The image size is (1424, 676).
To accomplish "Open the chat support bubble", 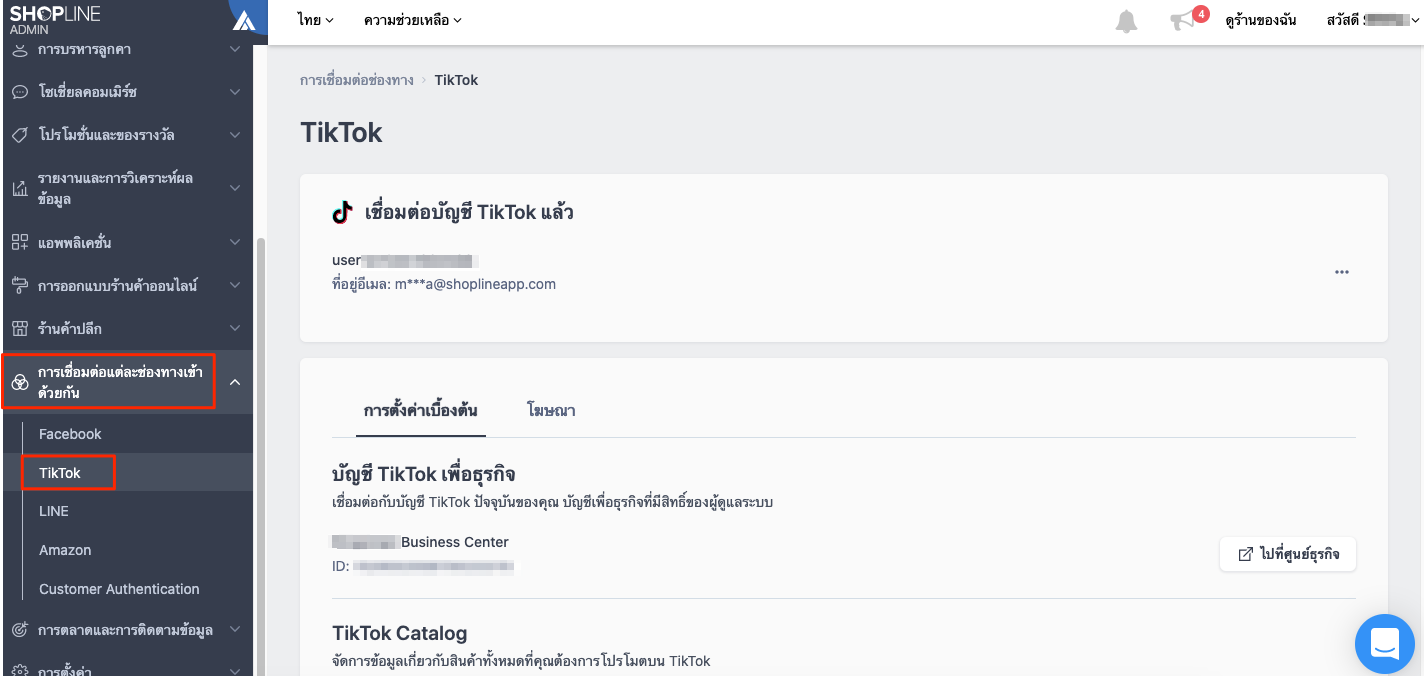I will point(1385,644).
